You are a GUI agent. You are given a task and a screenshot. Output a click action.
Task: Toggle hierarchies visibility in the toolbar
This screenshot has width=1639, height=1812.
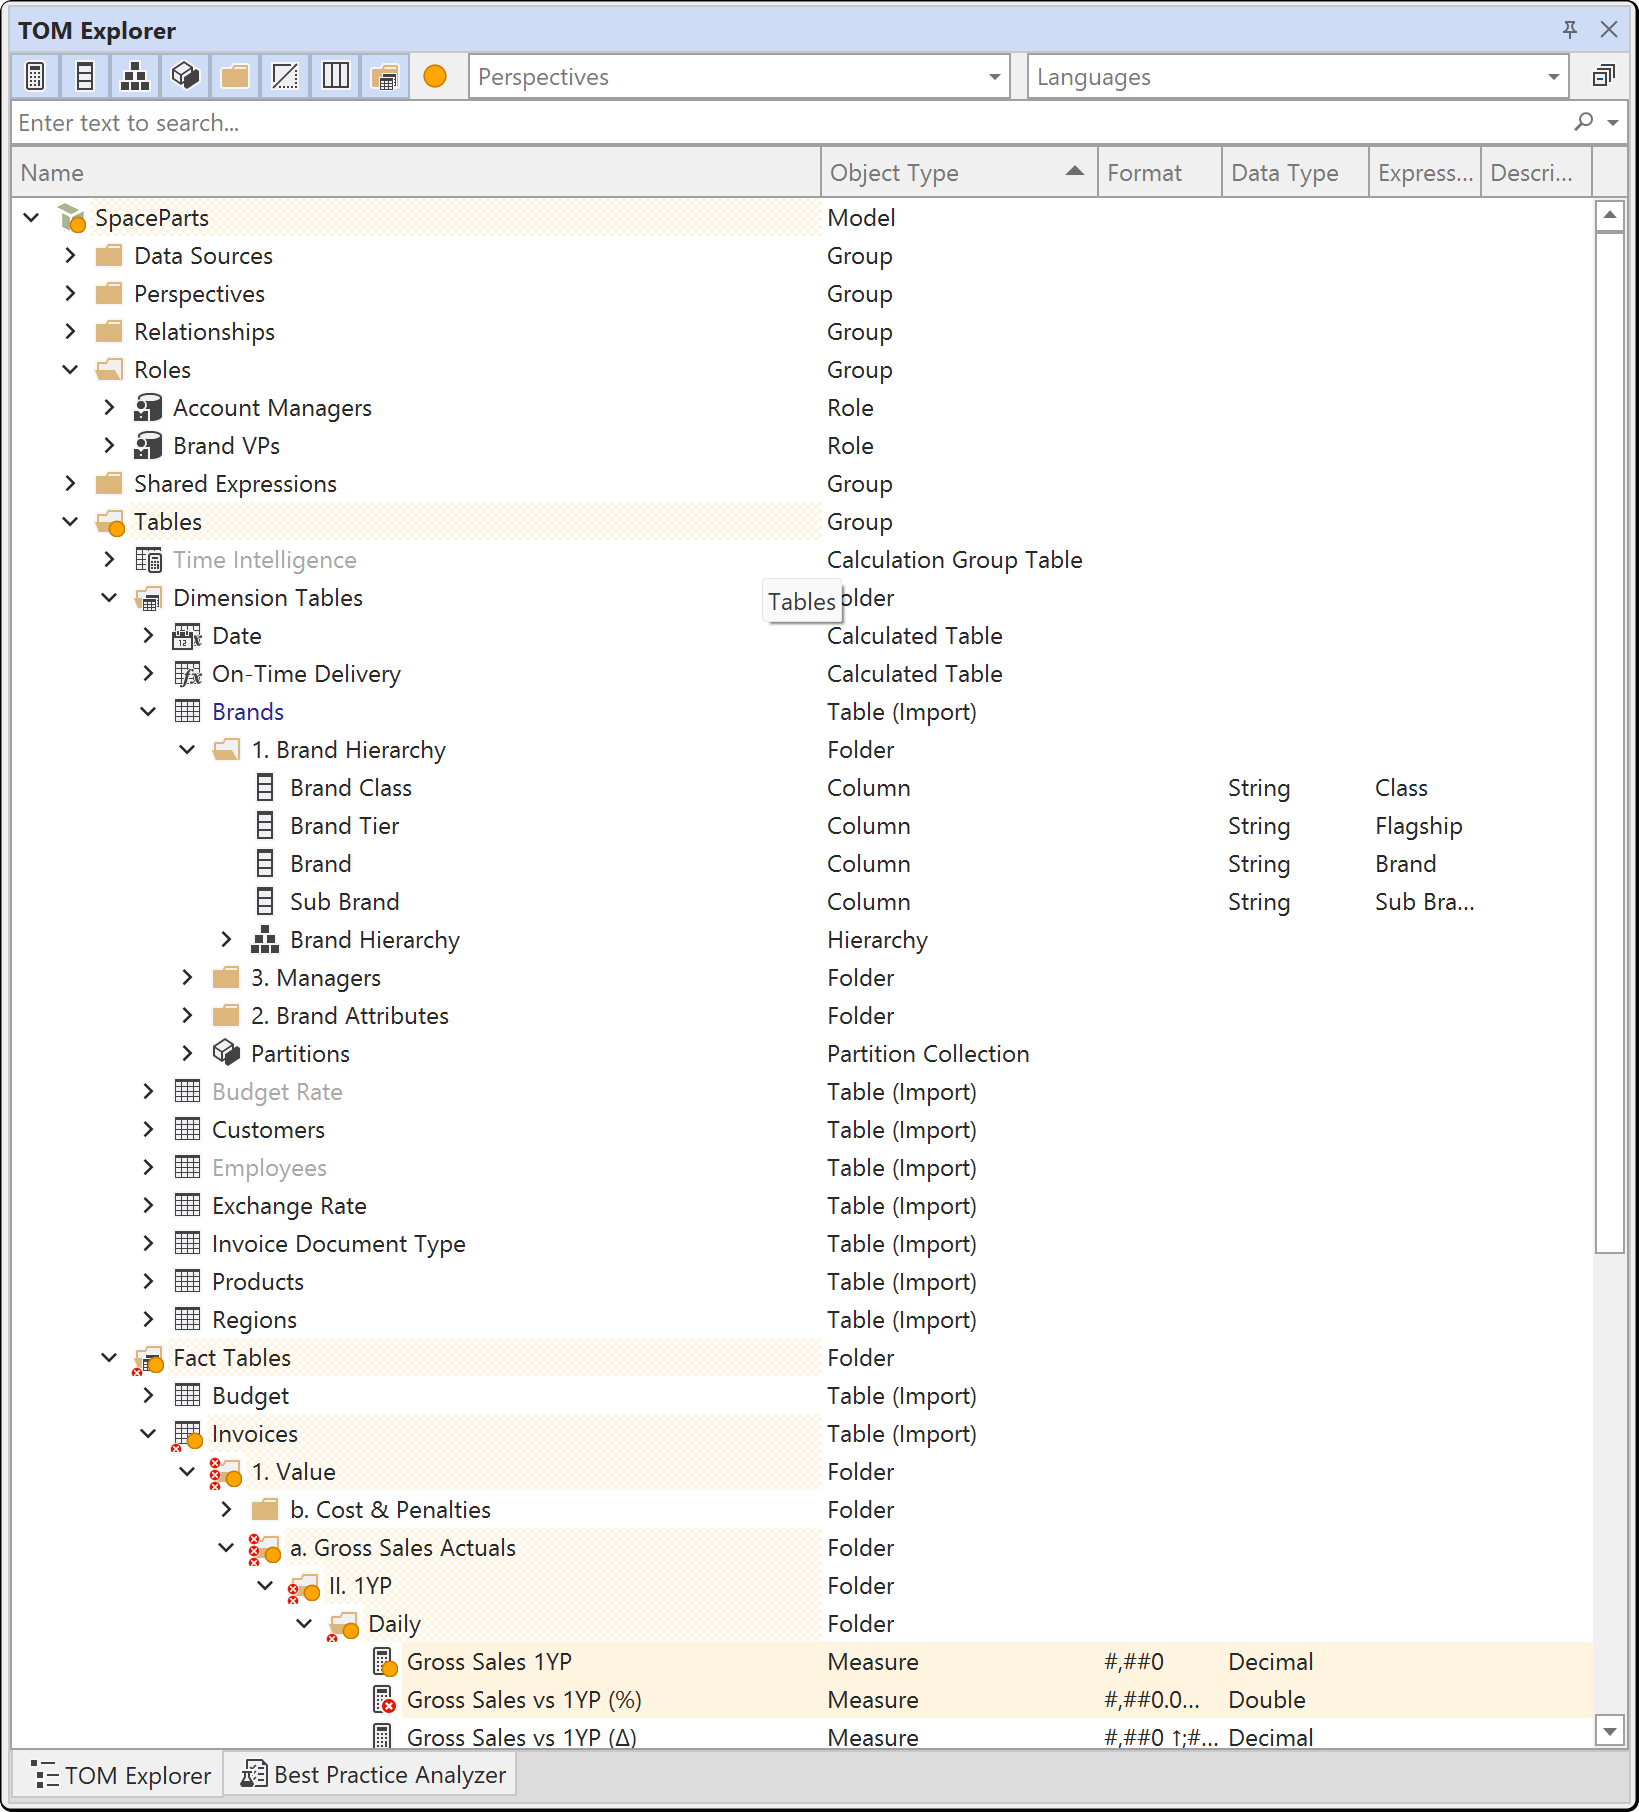(x=135, y=76)
